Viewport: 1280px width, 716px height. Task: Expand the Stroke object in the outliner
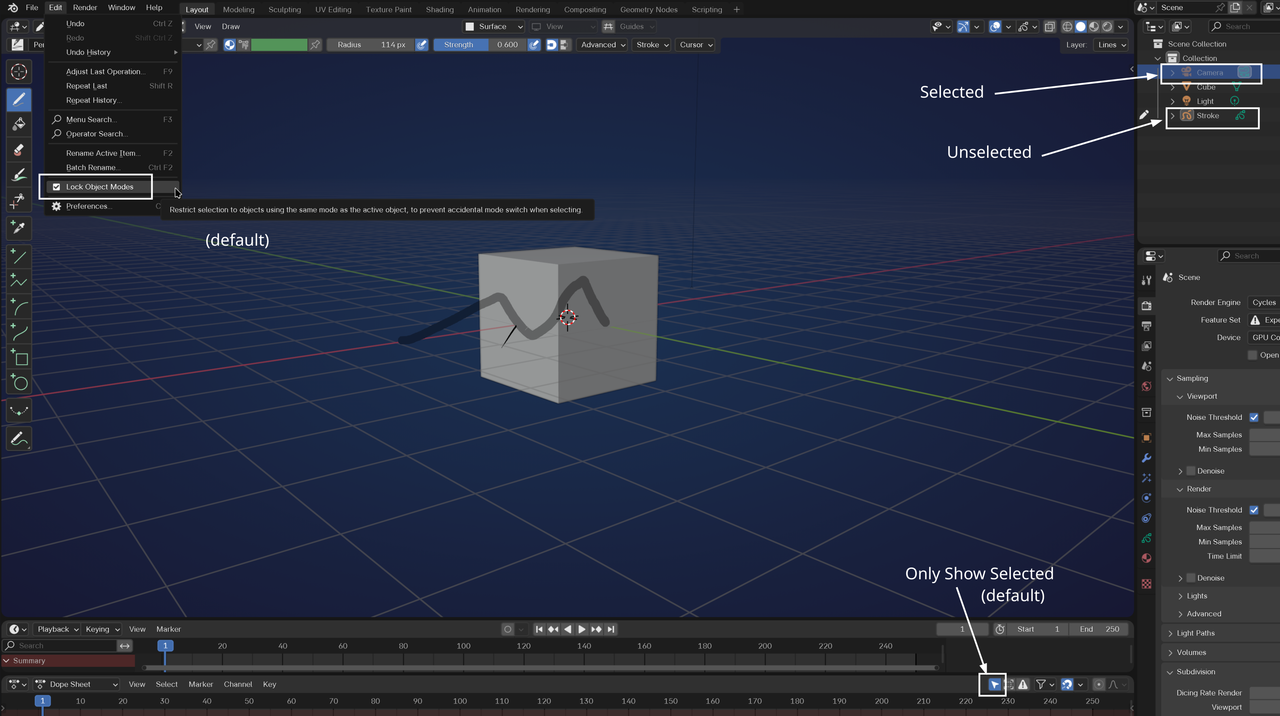pos(1172,115)
